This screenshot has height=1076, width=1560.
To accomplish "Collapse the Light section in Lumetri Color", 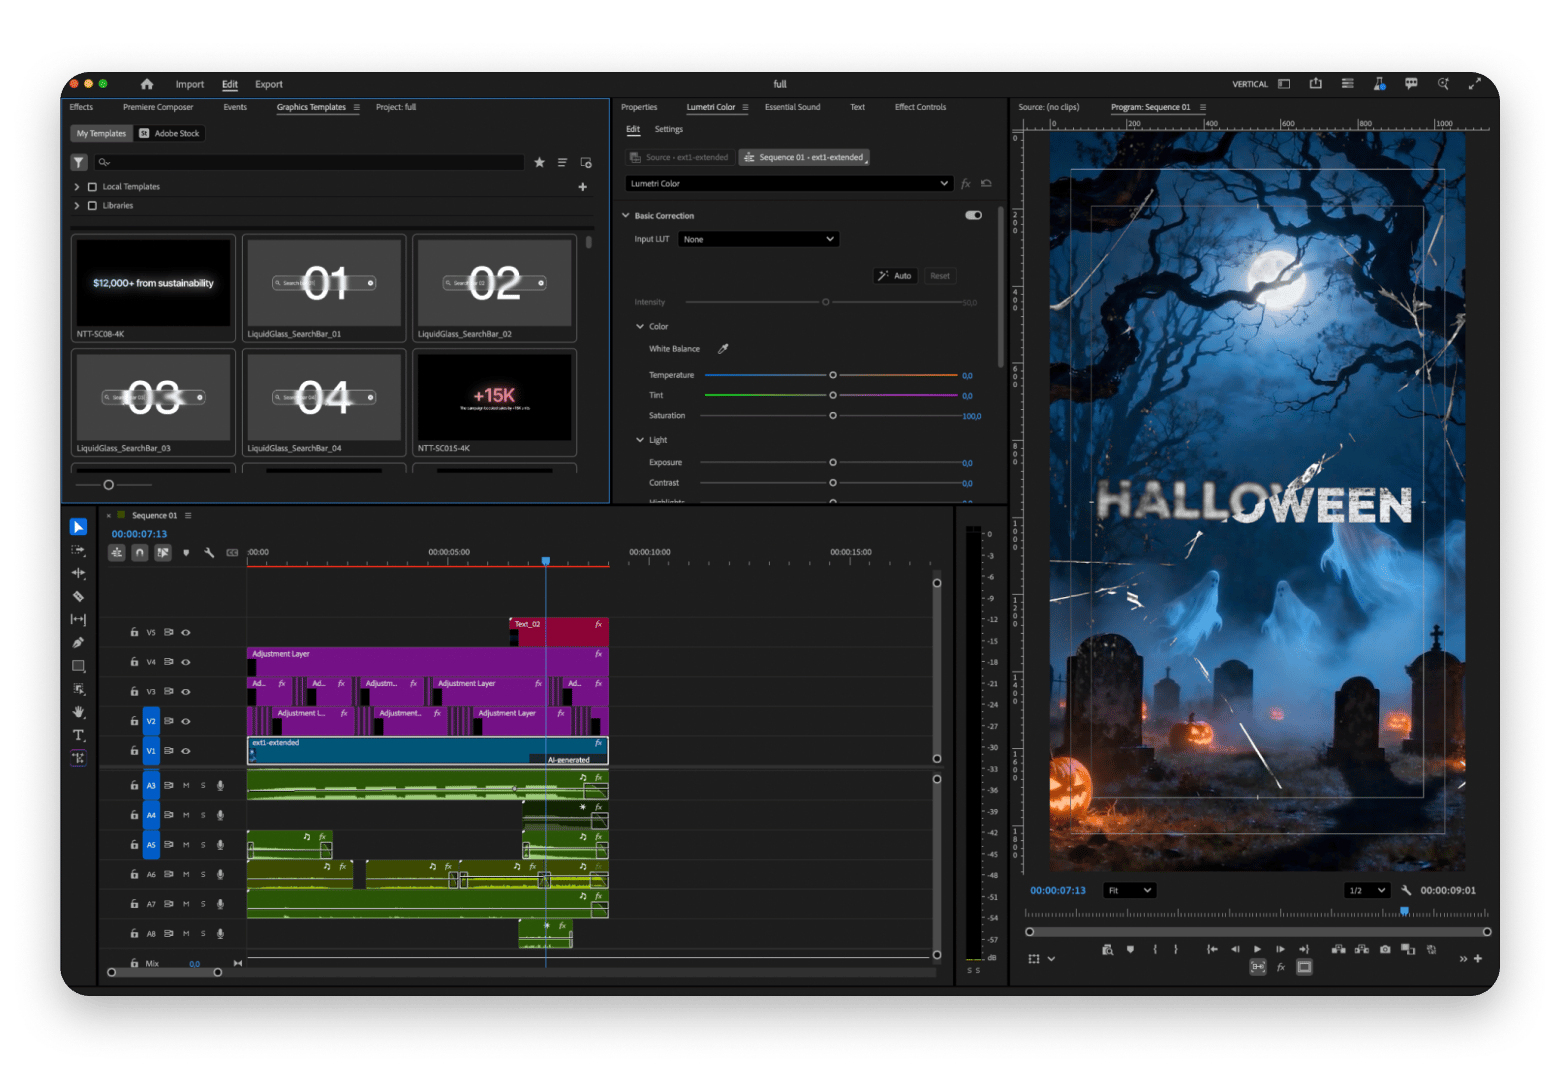I will click(641, 440).
